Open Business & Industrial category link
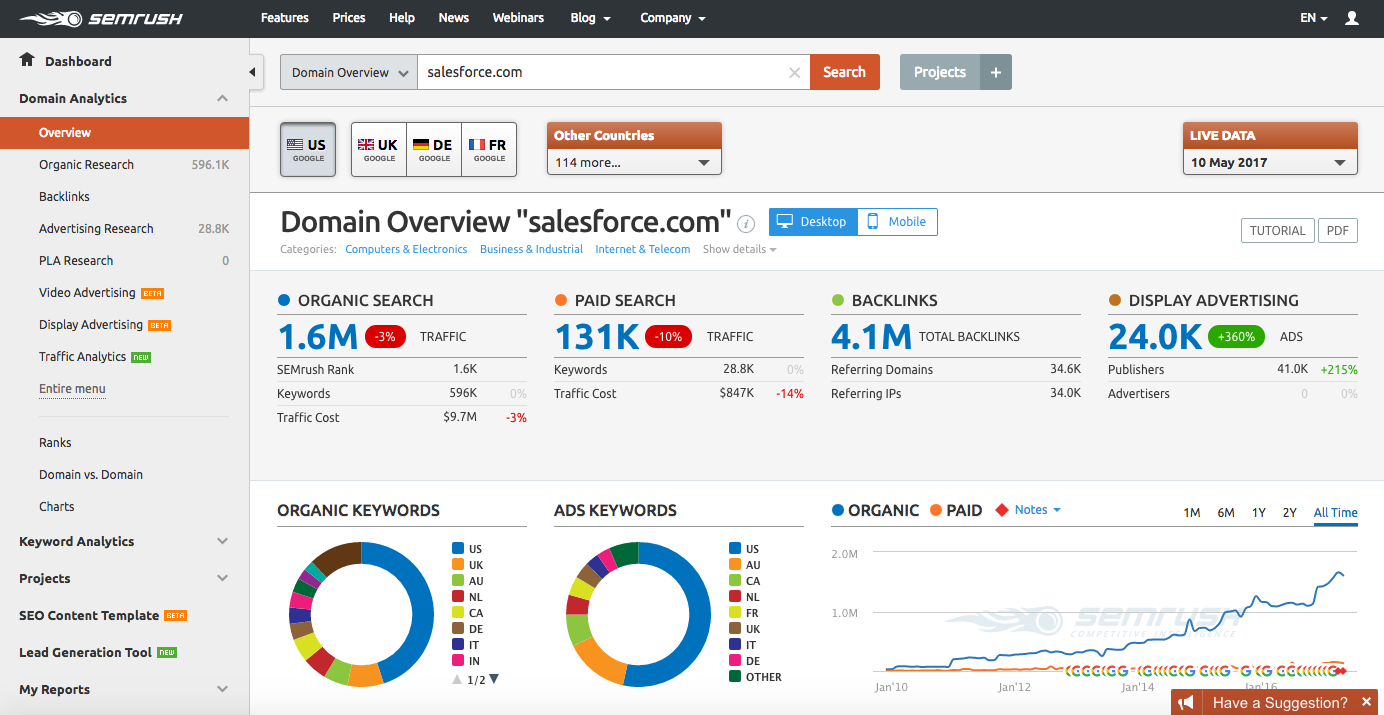The width and height of the screenshot is (1384, 715). [x=531, y=249]
